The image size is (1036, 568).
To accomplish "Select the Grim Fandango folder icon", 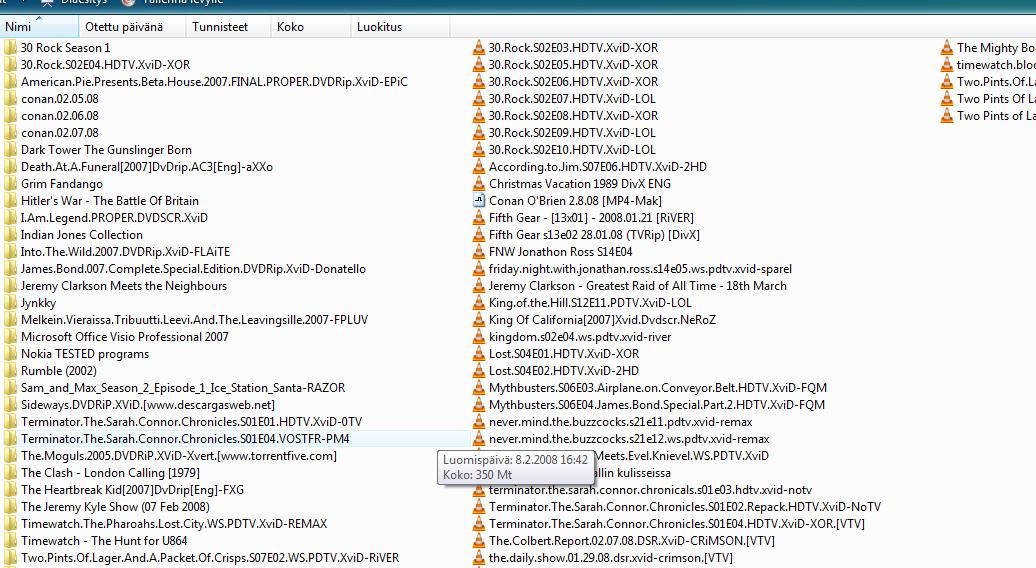I will (10, 184).
